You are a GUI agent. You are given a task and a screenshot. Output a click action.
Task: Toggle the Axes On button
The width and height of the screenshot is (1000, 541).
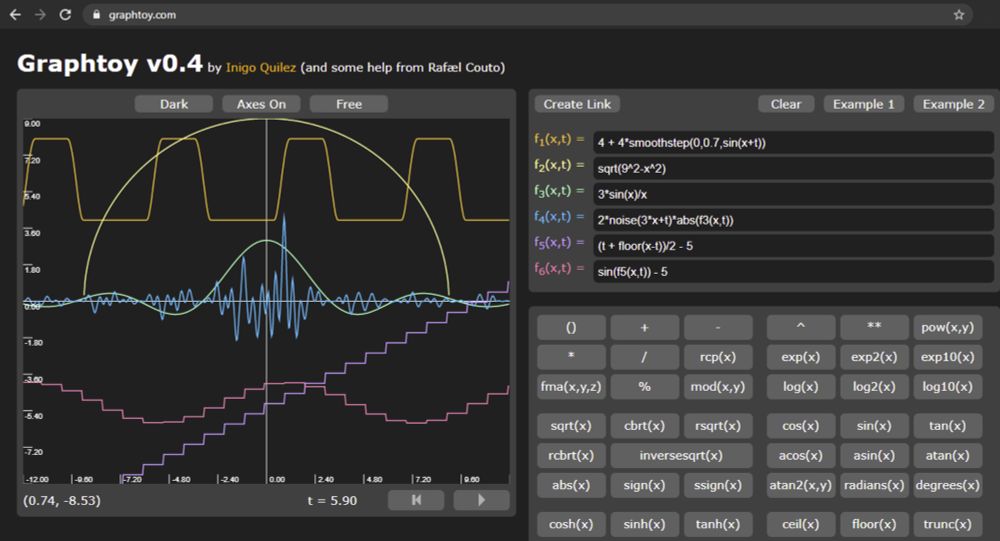click(261, 104)
